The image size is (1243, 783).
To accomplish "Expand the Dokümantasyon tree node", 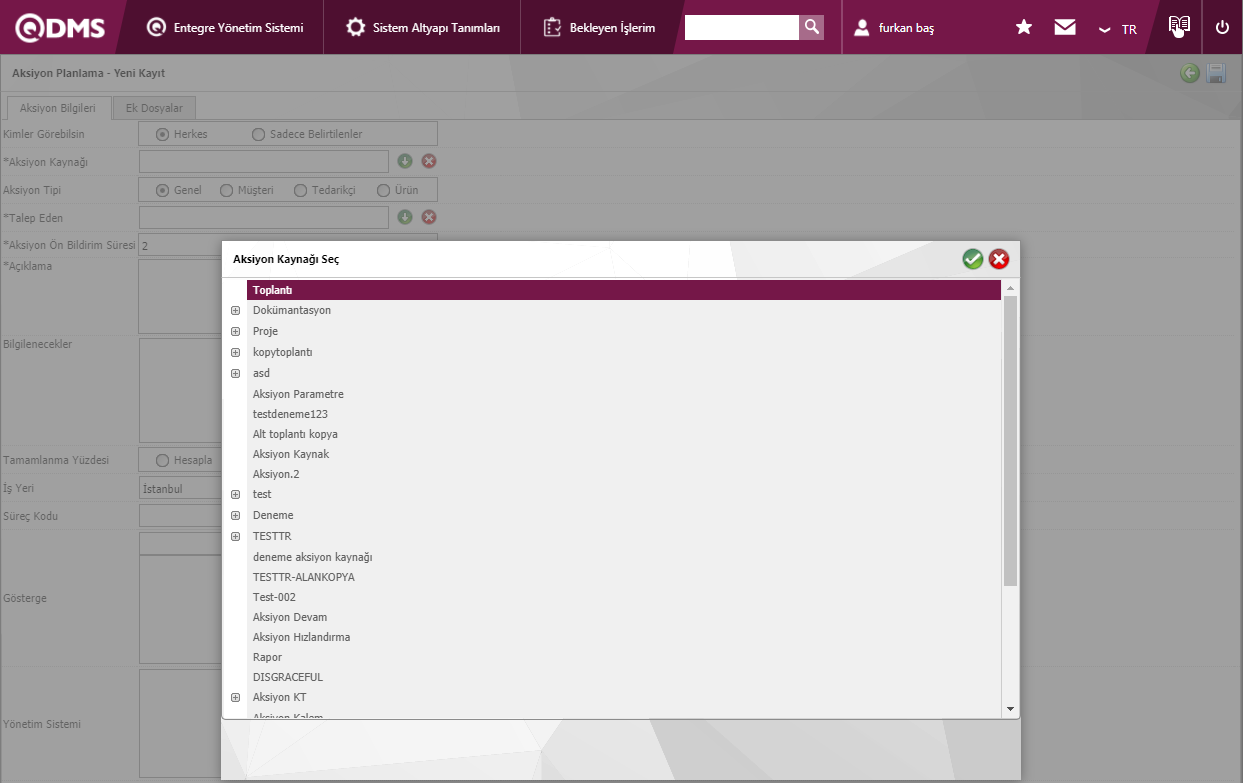I will [x=235, y=310].
